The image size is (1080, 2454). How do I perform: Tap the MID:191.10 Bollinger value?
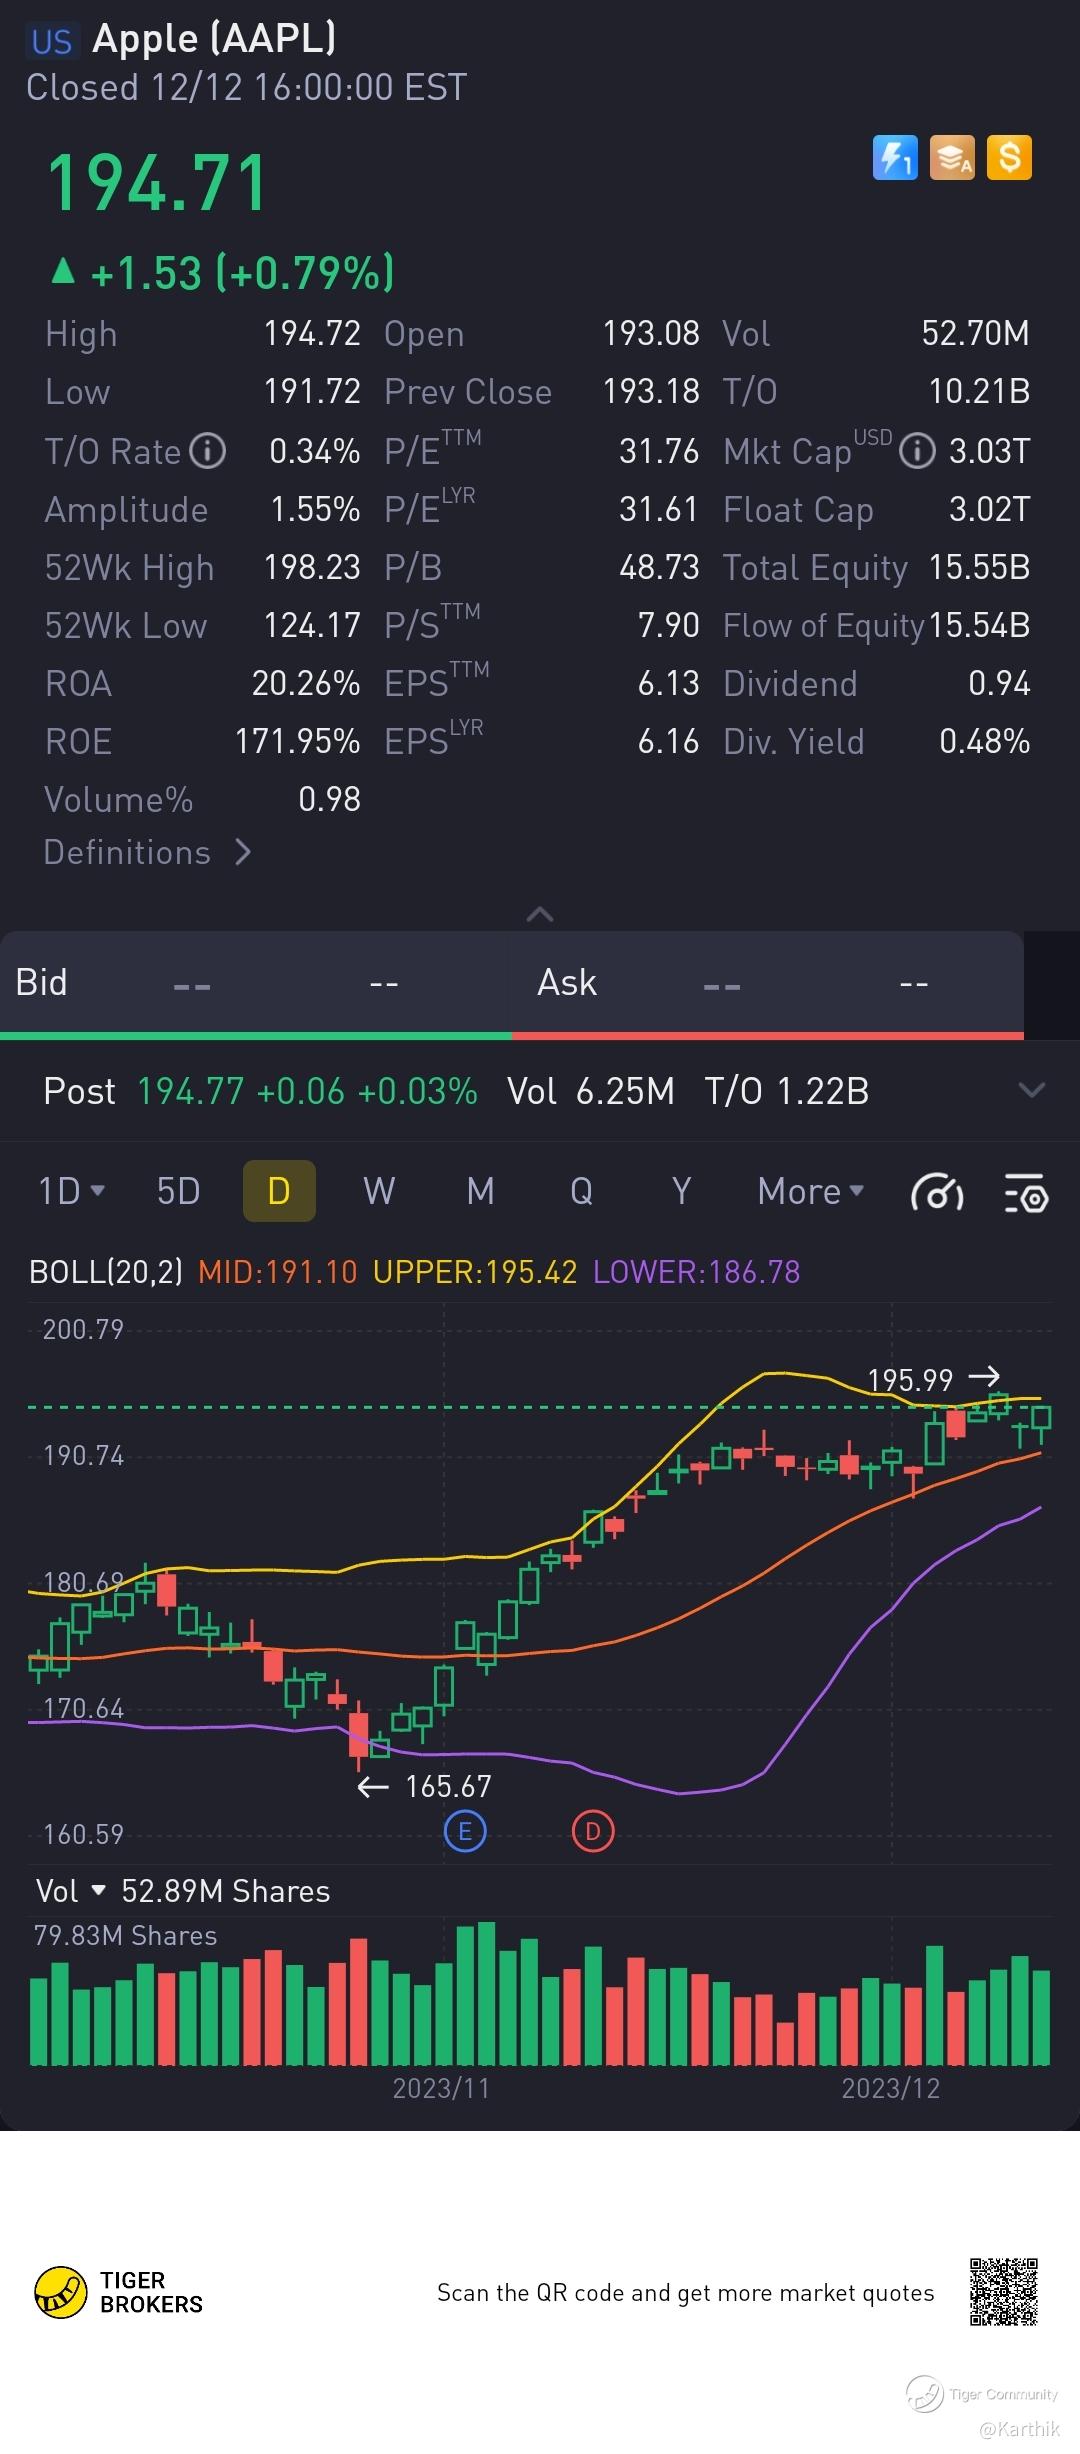(x=277, y=1272)
